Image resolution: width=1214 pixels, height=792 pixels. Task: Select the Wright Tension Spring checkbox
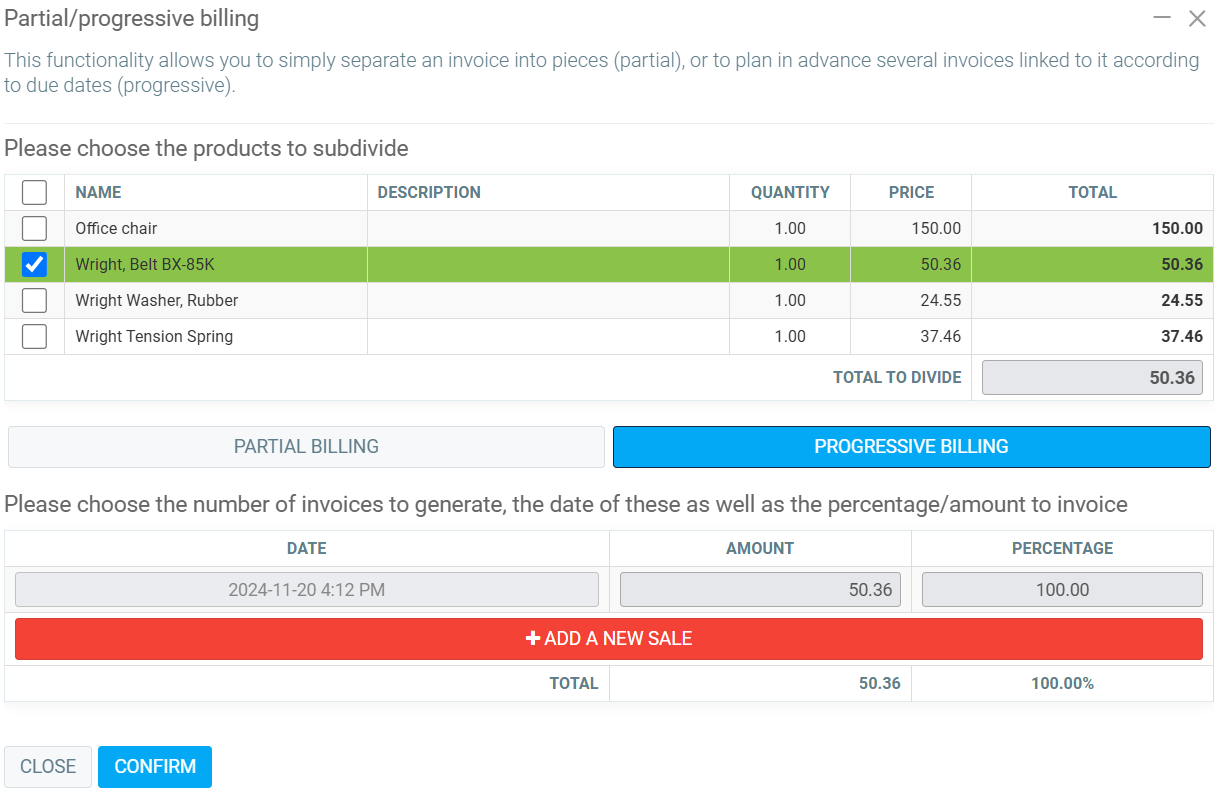[x=34, y=336]
